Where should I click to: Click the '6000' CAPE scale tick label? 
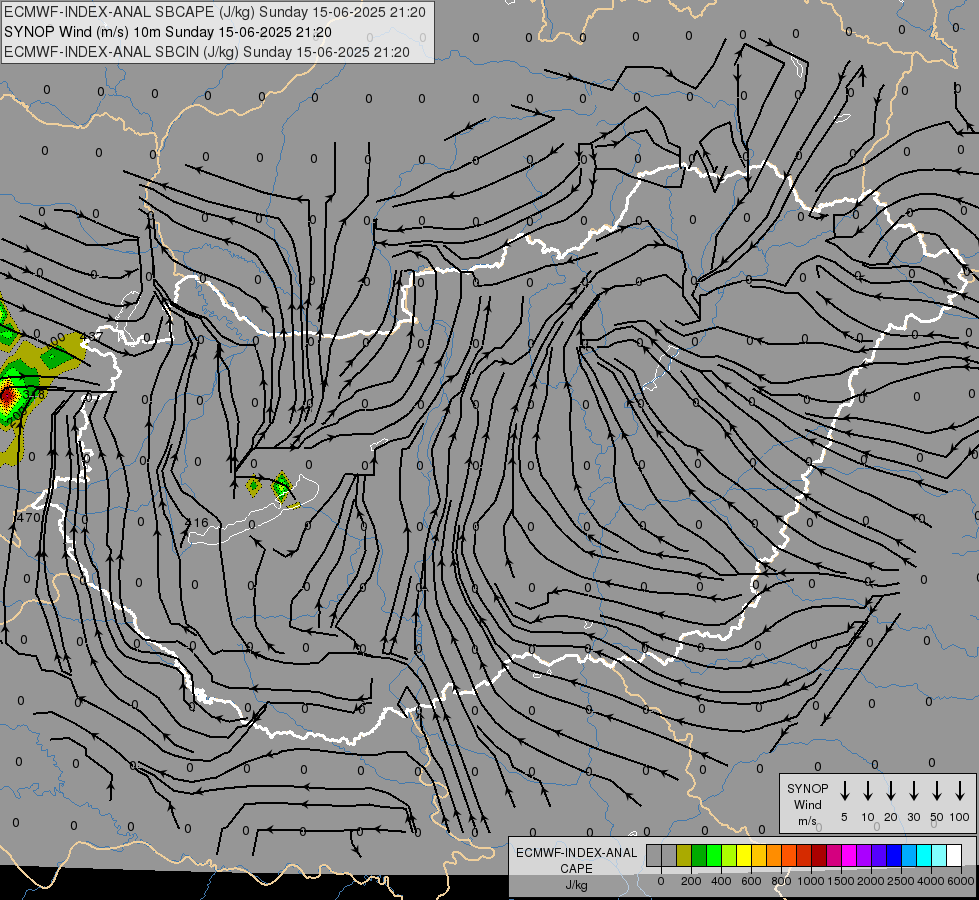pos(962,881)
